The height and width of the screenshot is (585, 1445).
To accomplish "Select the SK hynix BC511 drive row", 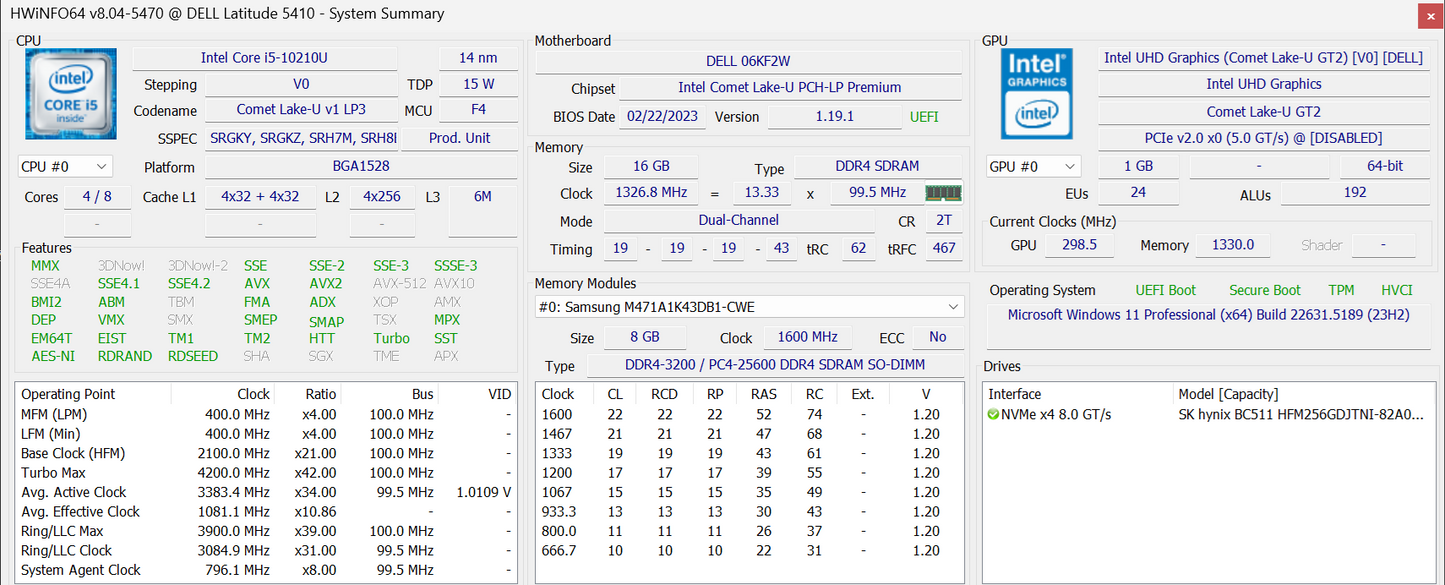I will (x=1210, y=414).
